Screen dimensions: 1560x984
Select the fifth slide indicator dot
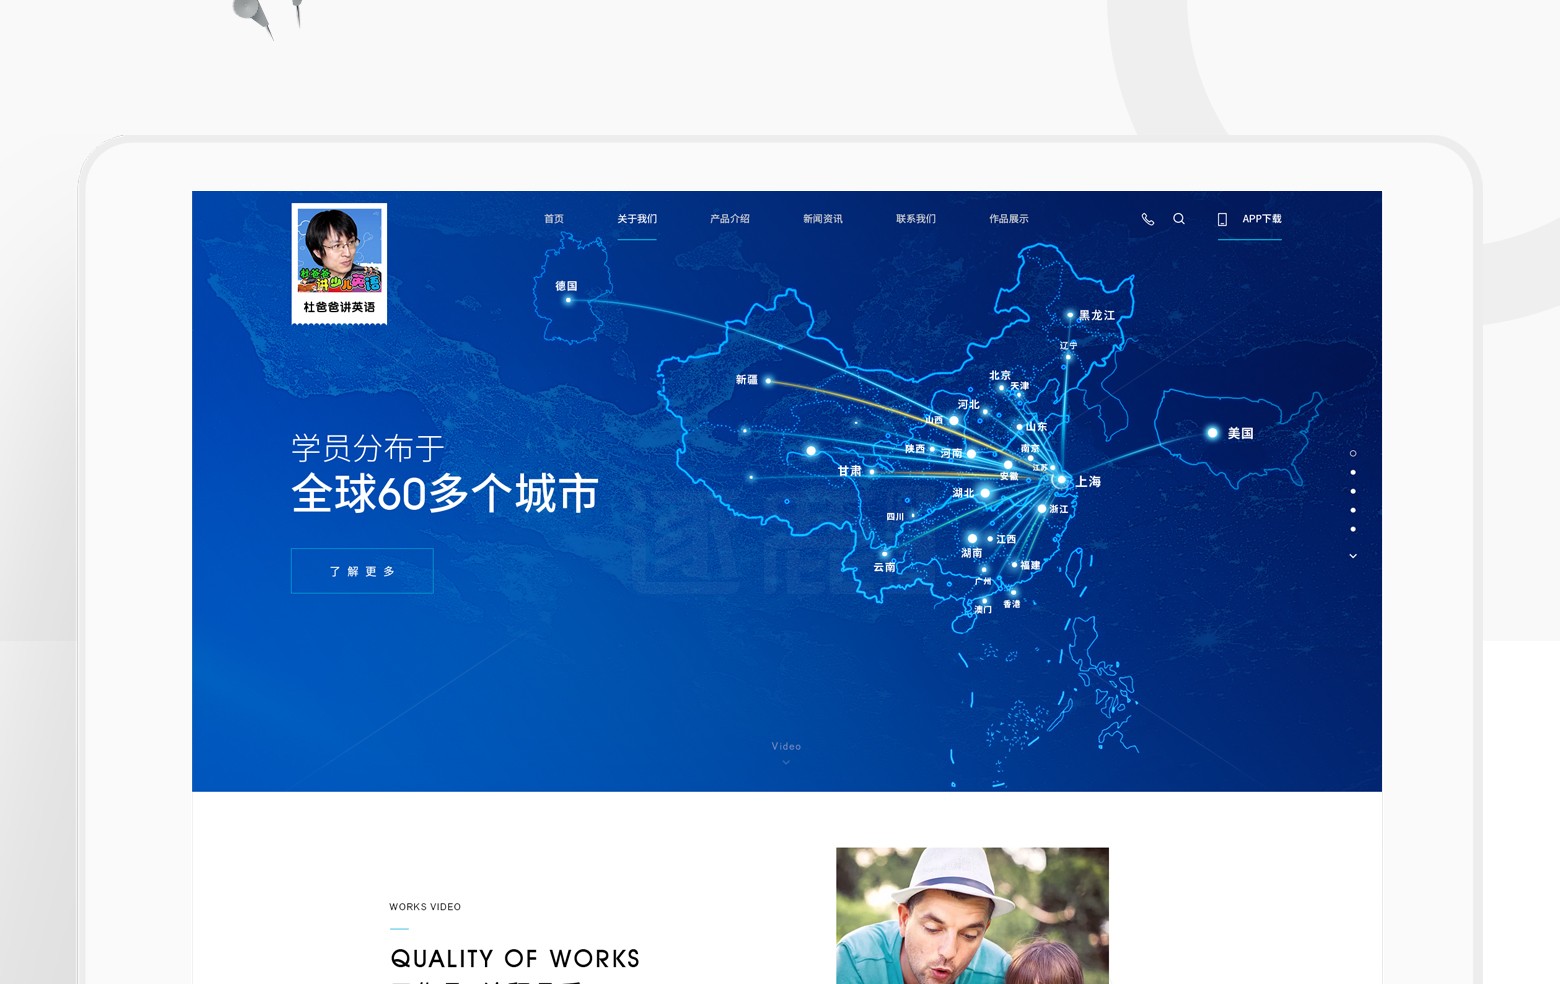point(1353,529)
